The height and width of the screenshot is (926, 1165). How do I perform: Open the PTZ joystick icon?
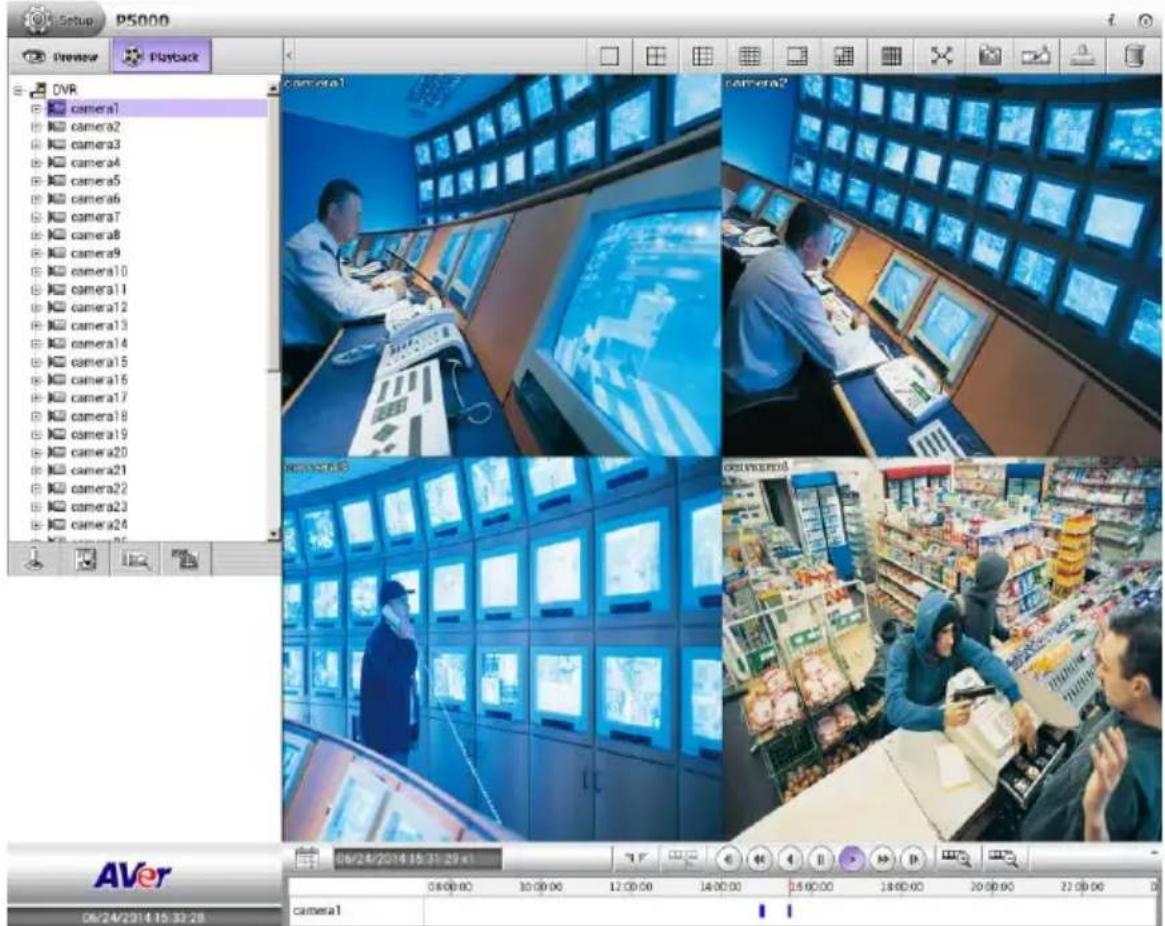pyautogui.click(x=34, y=559)
